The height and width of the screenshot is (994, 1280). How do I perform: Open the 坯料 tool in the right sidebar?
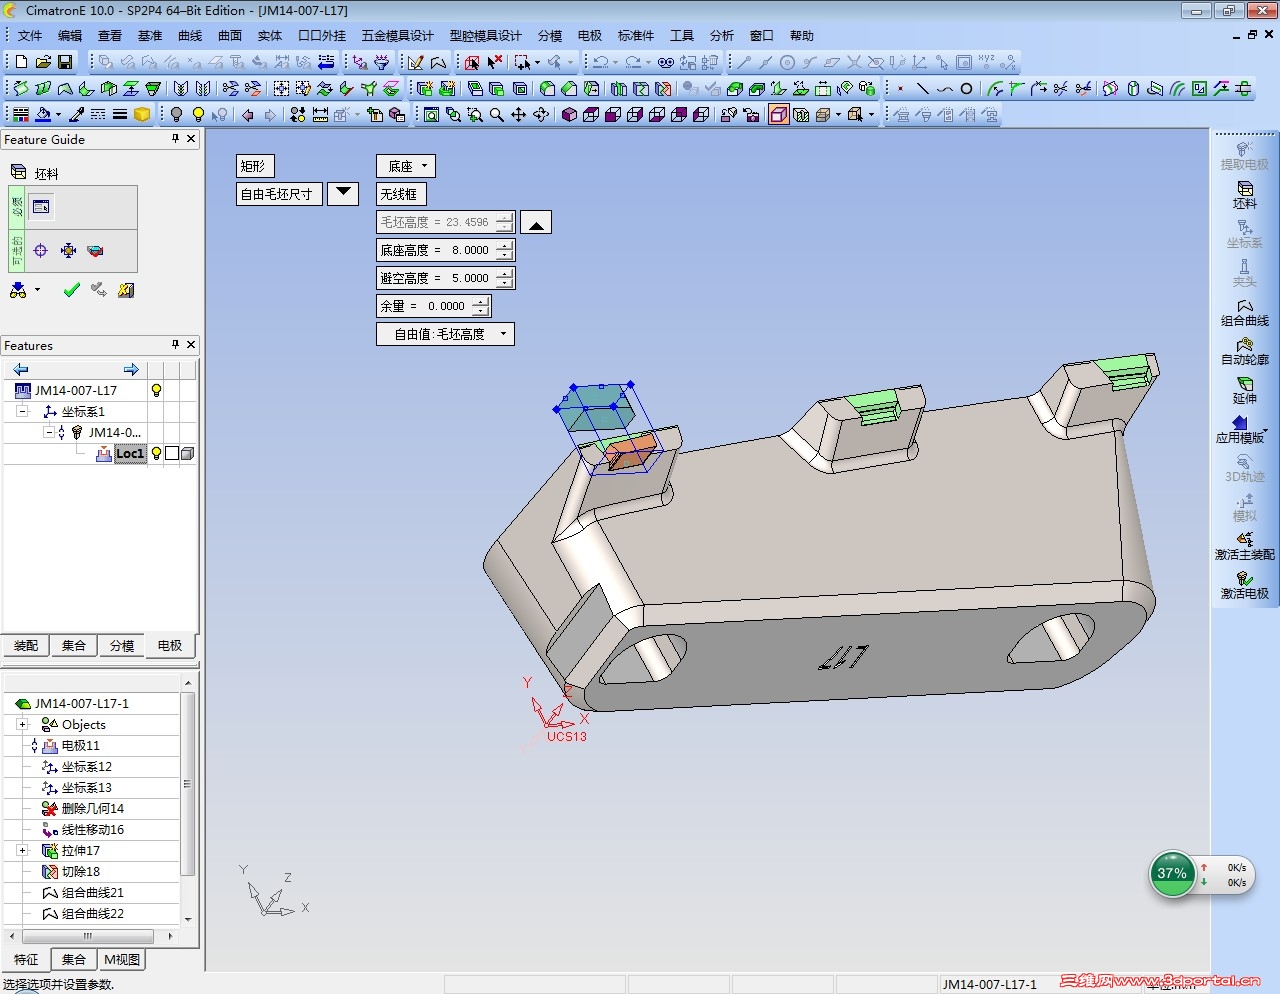click(1244, 195)
